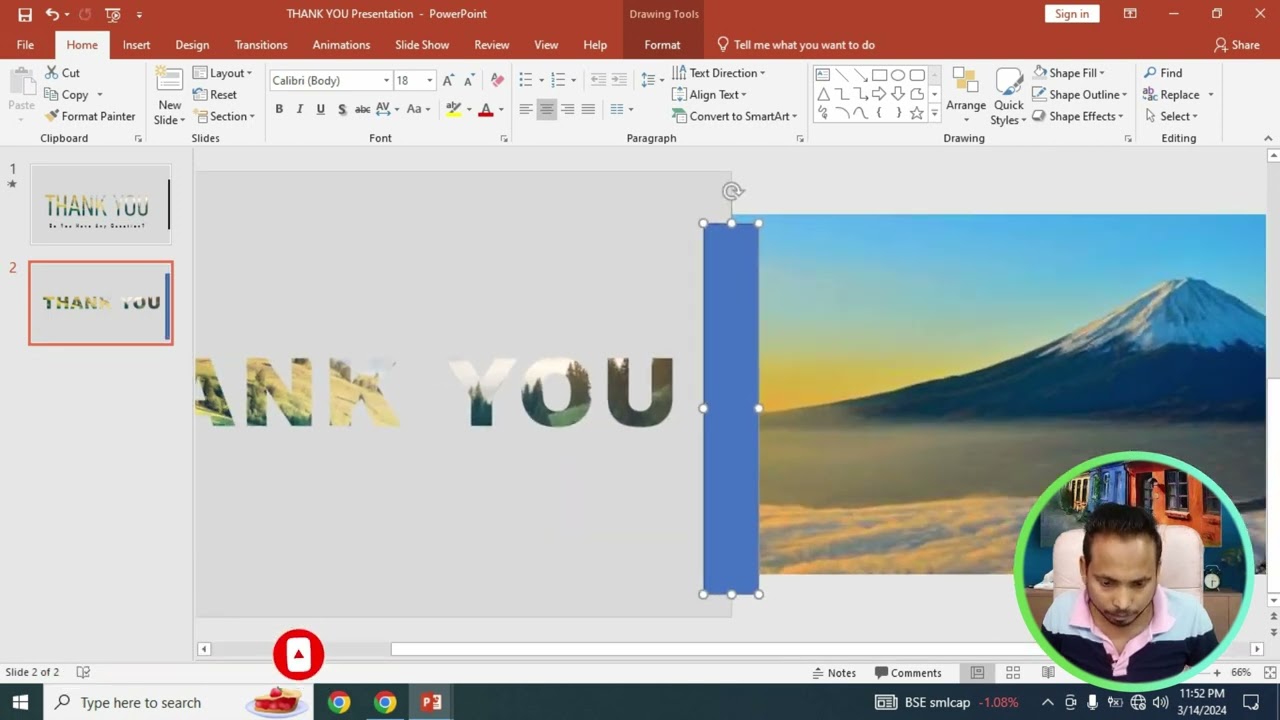Click the Cut scissors icon
This screenshot has width=1280, height=720.
coord(52,73)
